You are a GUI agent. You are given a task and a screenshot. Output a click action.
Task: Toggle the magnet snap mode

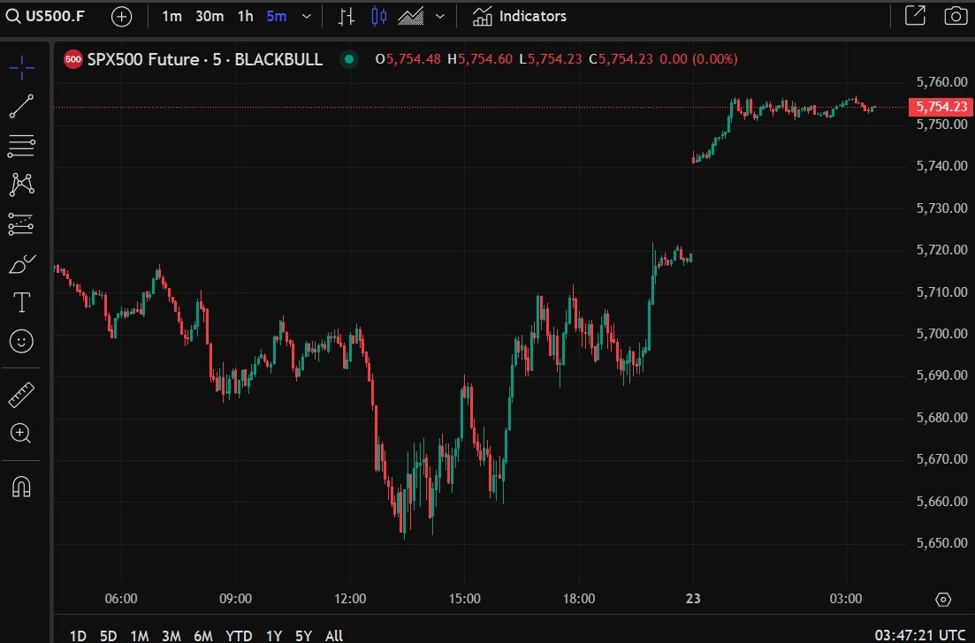tap(21, 487)
